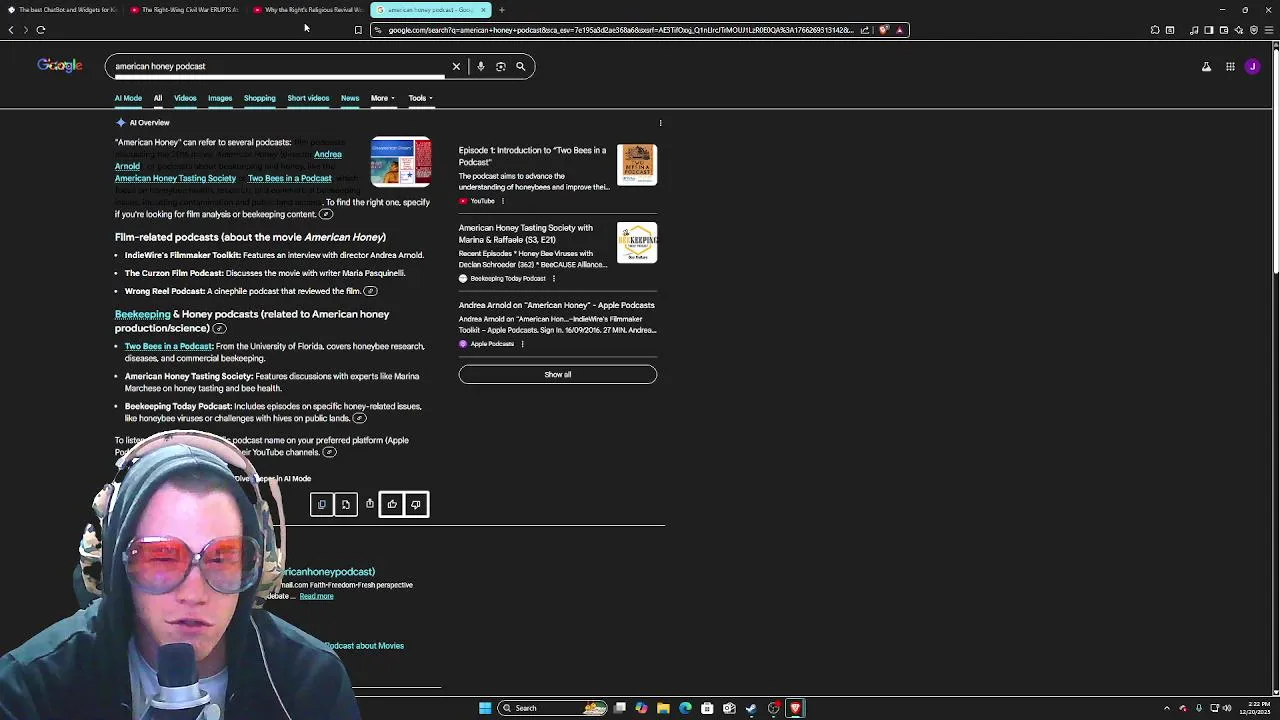Viewport: 1280px width, 720px height.
Task: Close the american honey podcast tab
Action: pyautogui.click(x=483, y=10)
